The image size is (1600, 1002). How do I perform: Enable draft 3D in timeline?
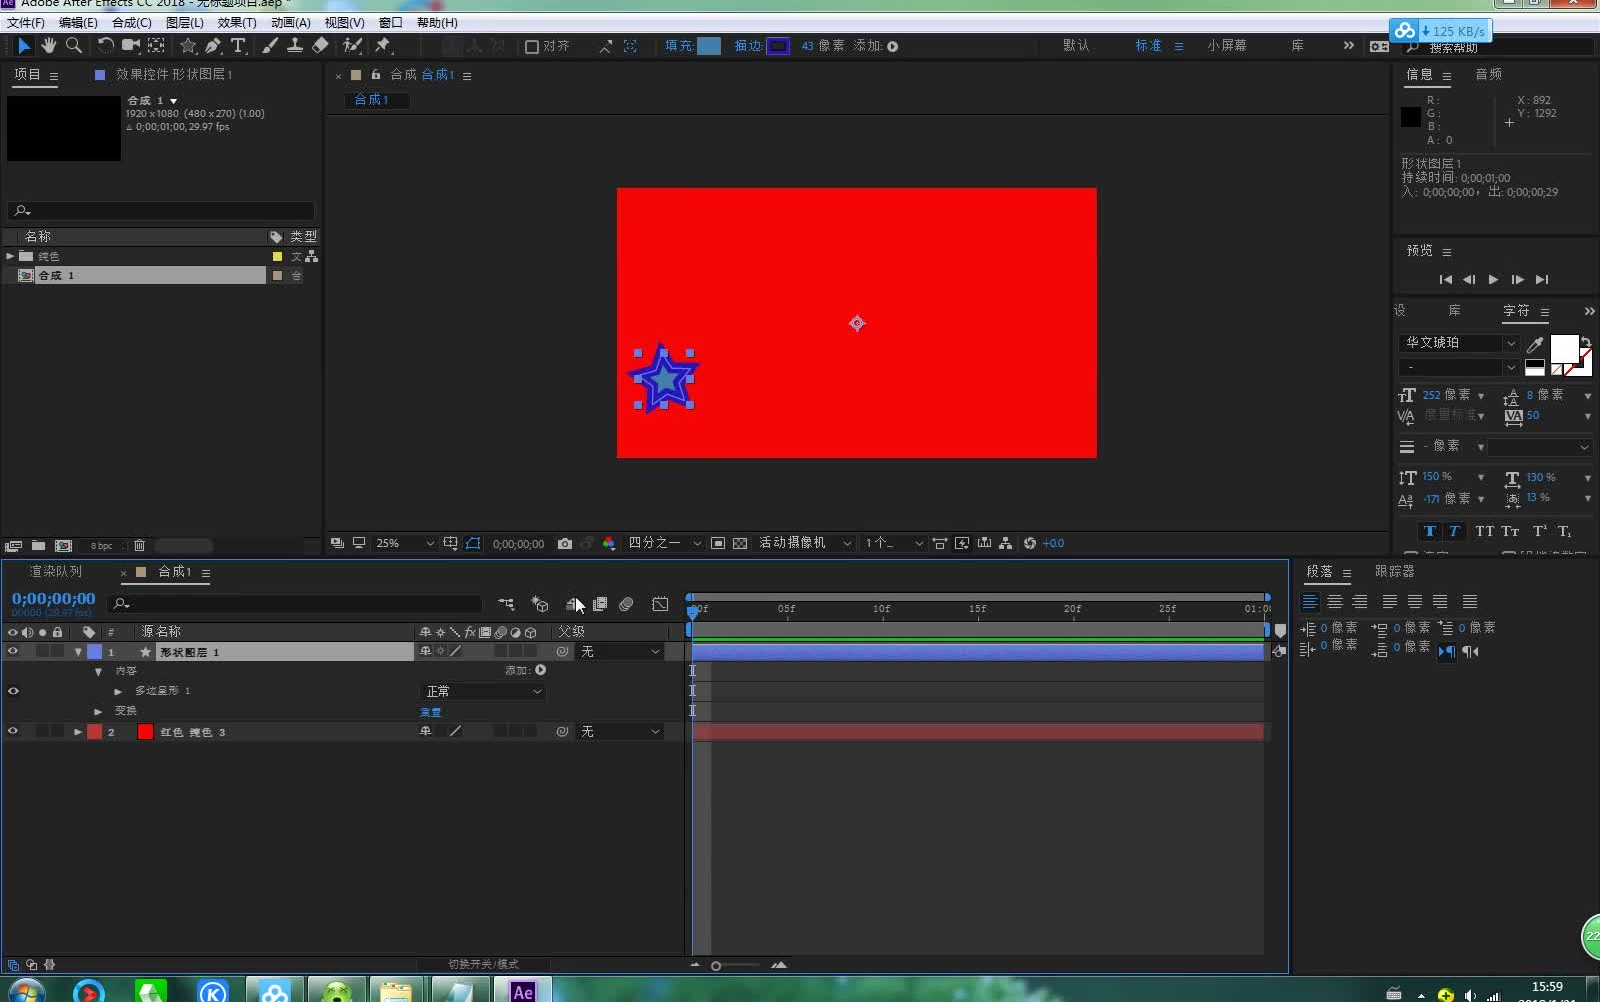pos(540,604)
